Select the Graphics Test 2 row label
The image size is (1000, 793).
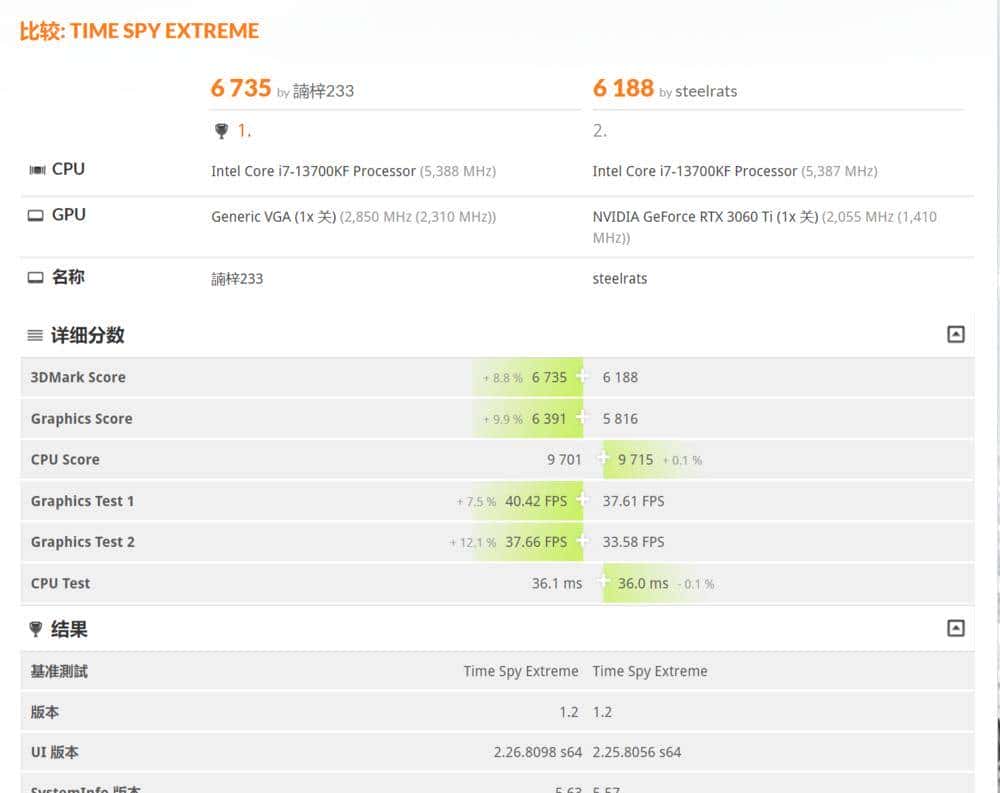point(82,541)
